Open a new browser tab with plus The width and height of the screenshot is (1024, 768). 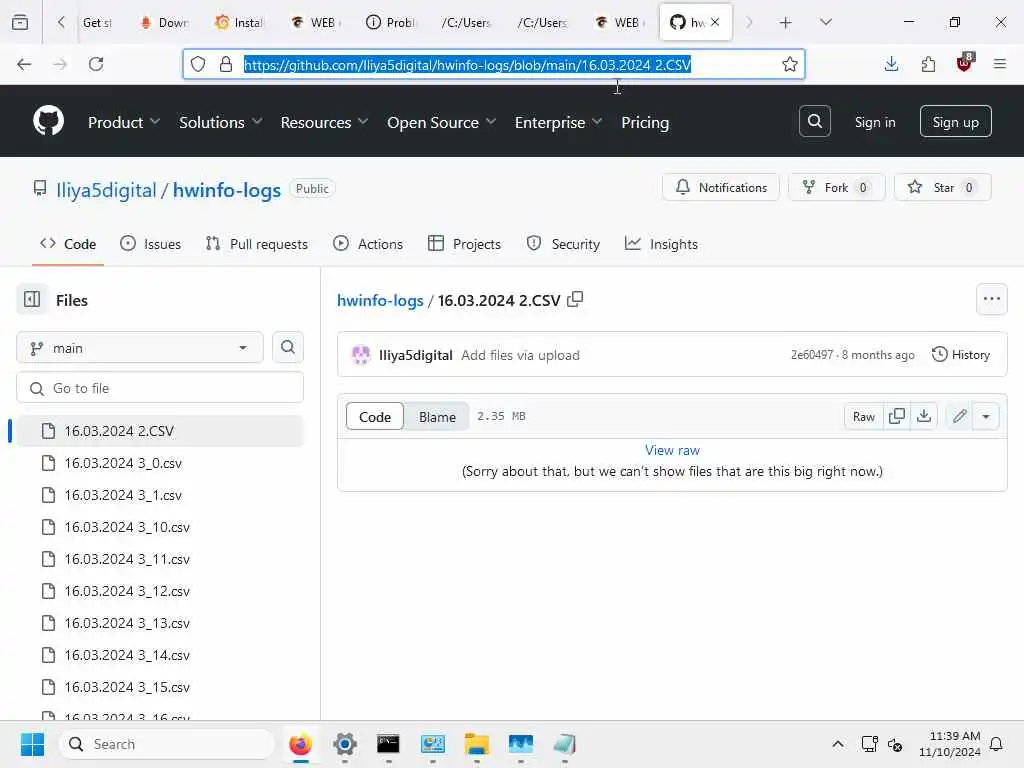pyautogui.click(x=786, y=23)
